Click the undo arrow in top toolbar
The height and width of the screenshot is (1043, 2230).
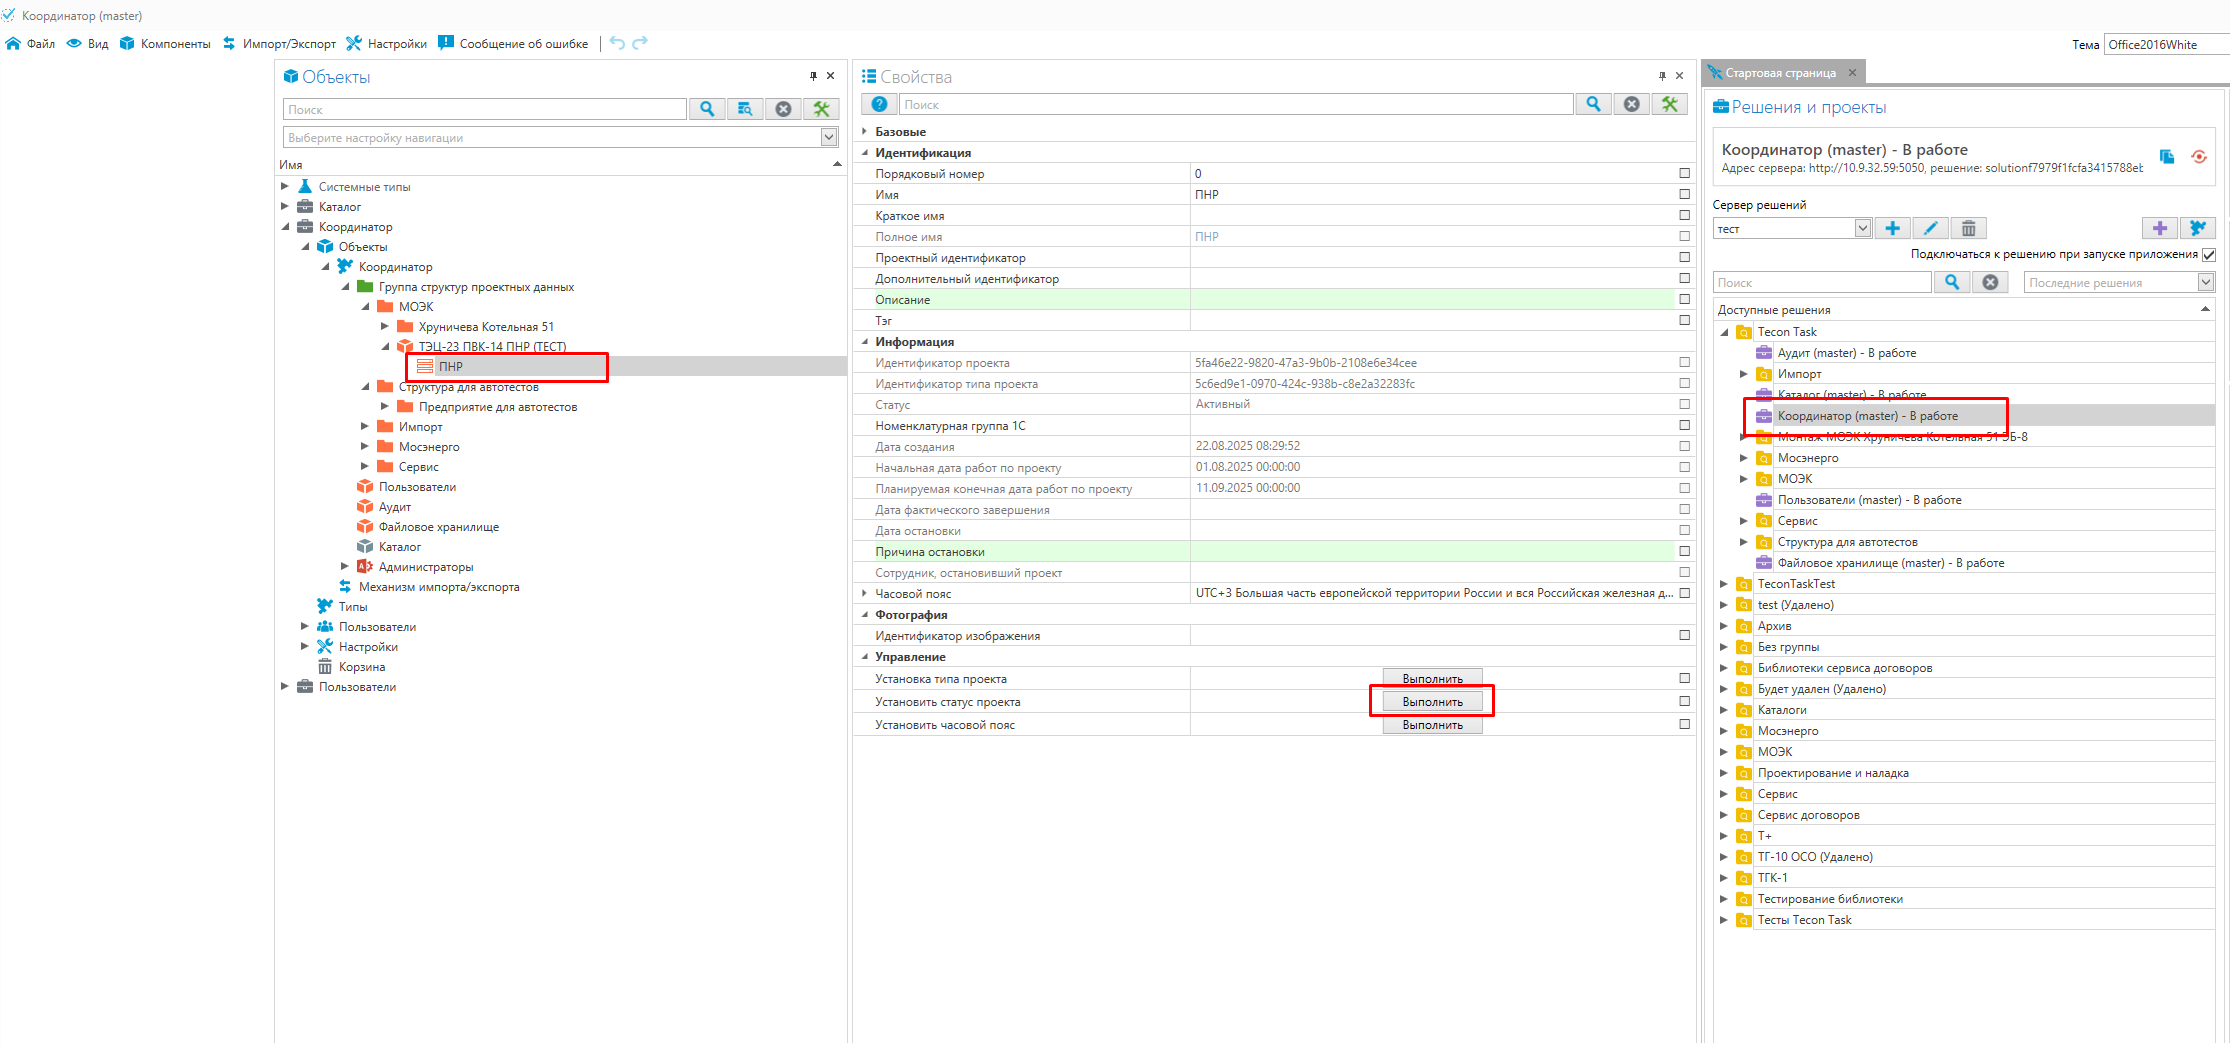point(617,43)
